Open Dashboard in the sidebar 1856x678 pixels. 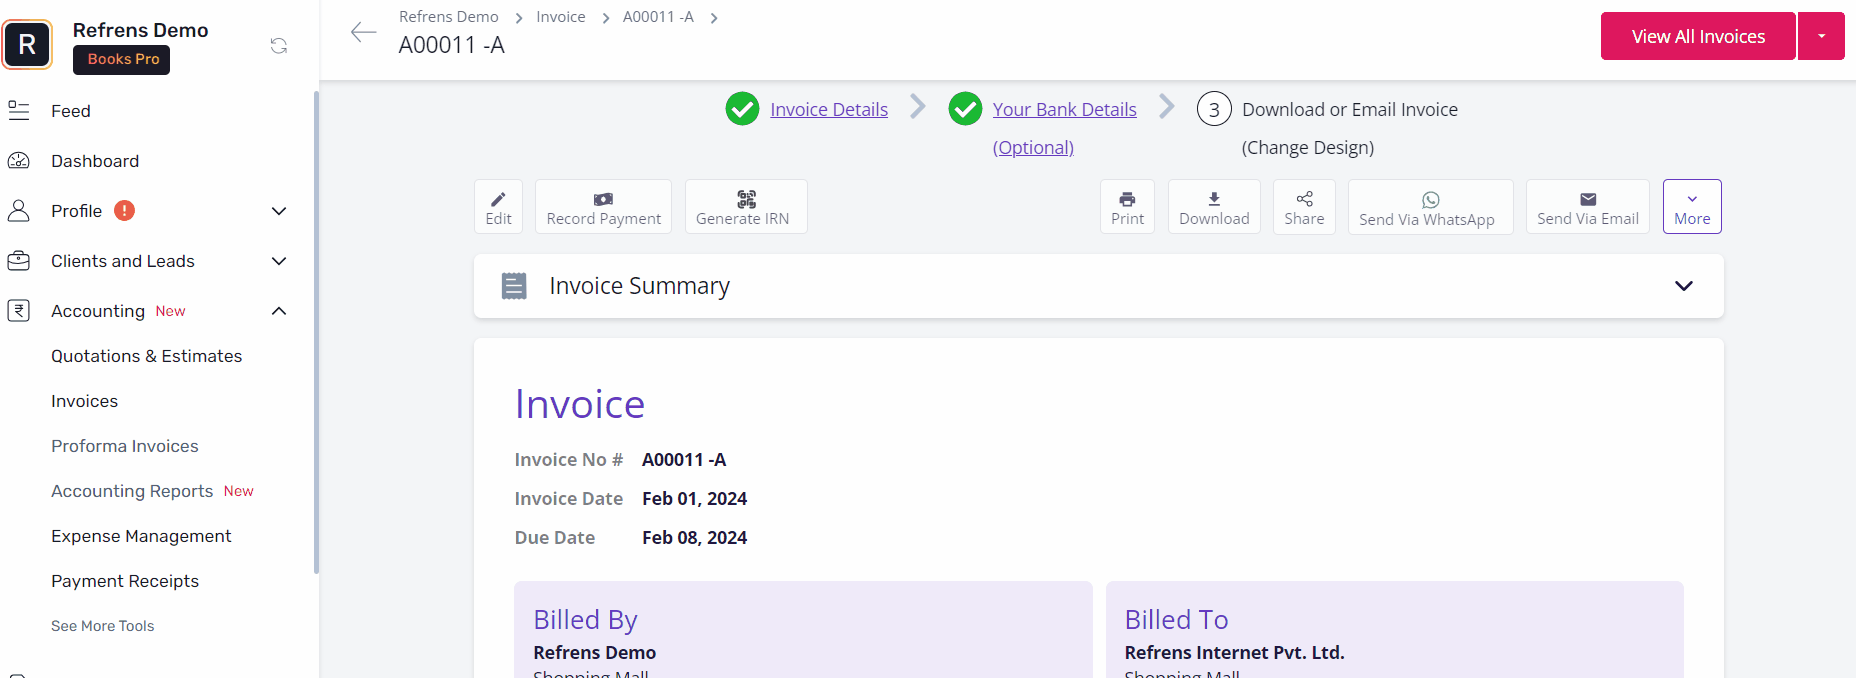[95, 161]
